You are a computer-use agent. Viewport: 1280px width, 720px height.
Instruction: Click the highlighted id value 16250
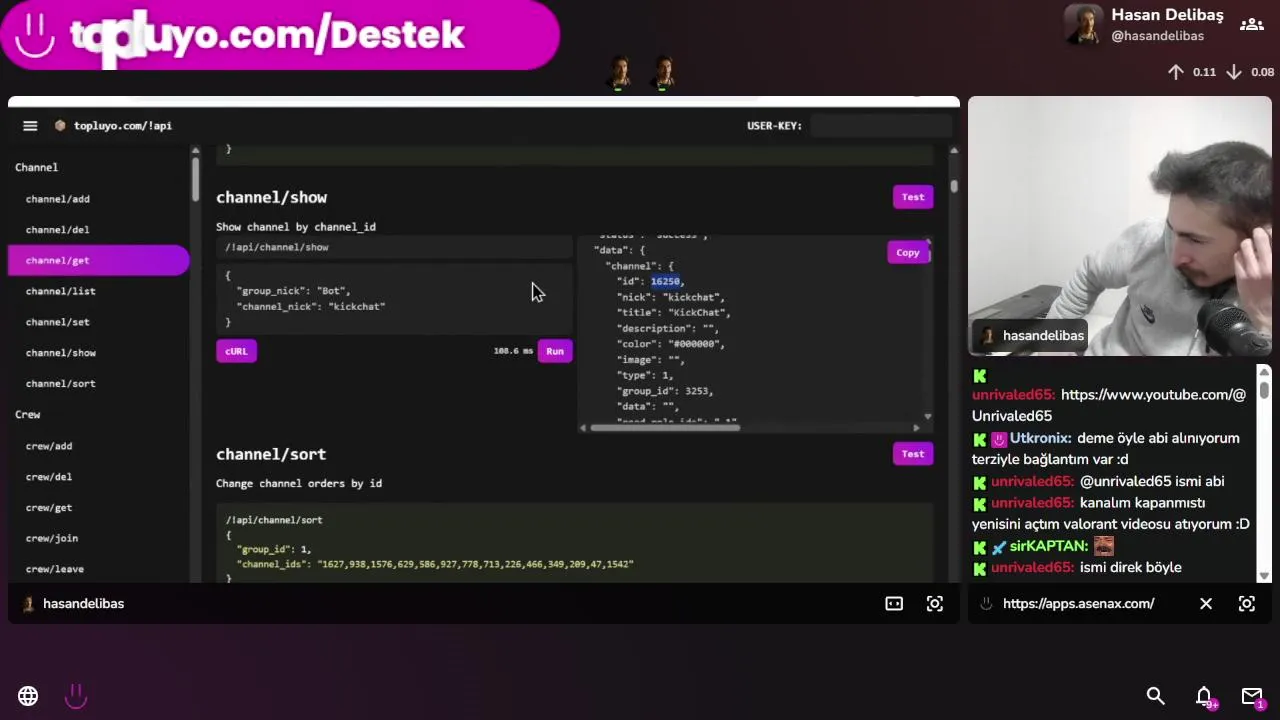(x=665, y=281)
